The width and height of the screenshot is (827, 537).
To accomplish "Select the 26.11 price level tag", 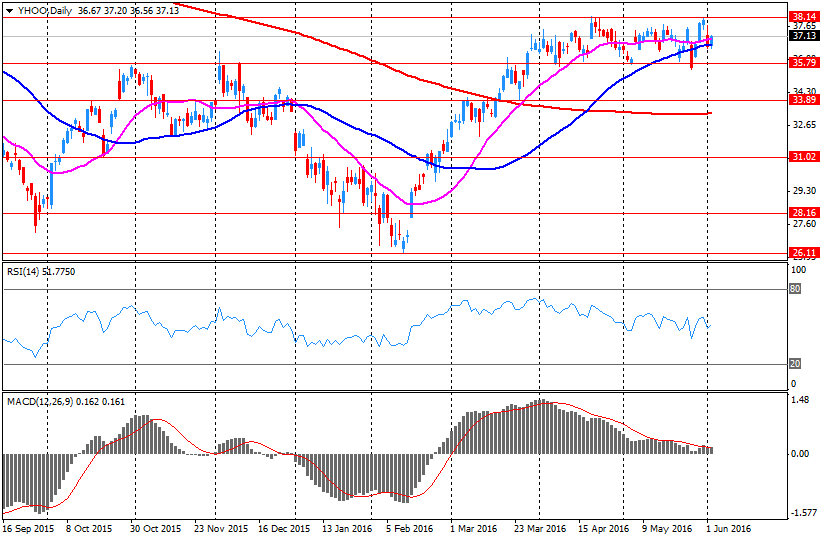I will pos(802,253).
